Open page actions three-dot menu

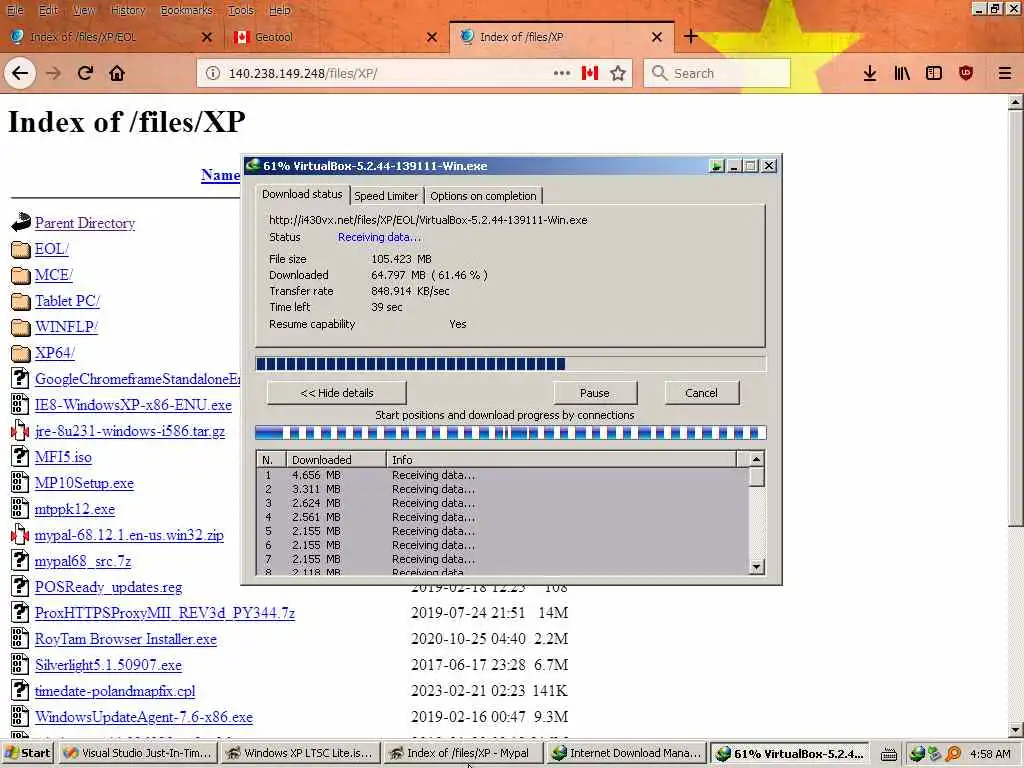click(562, 73)
